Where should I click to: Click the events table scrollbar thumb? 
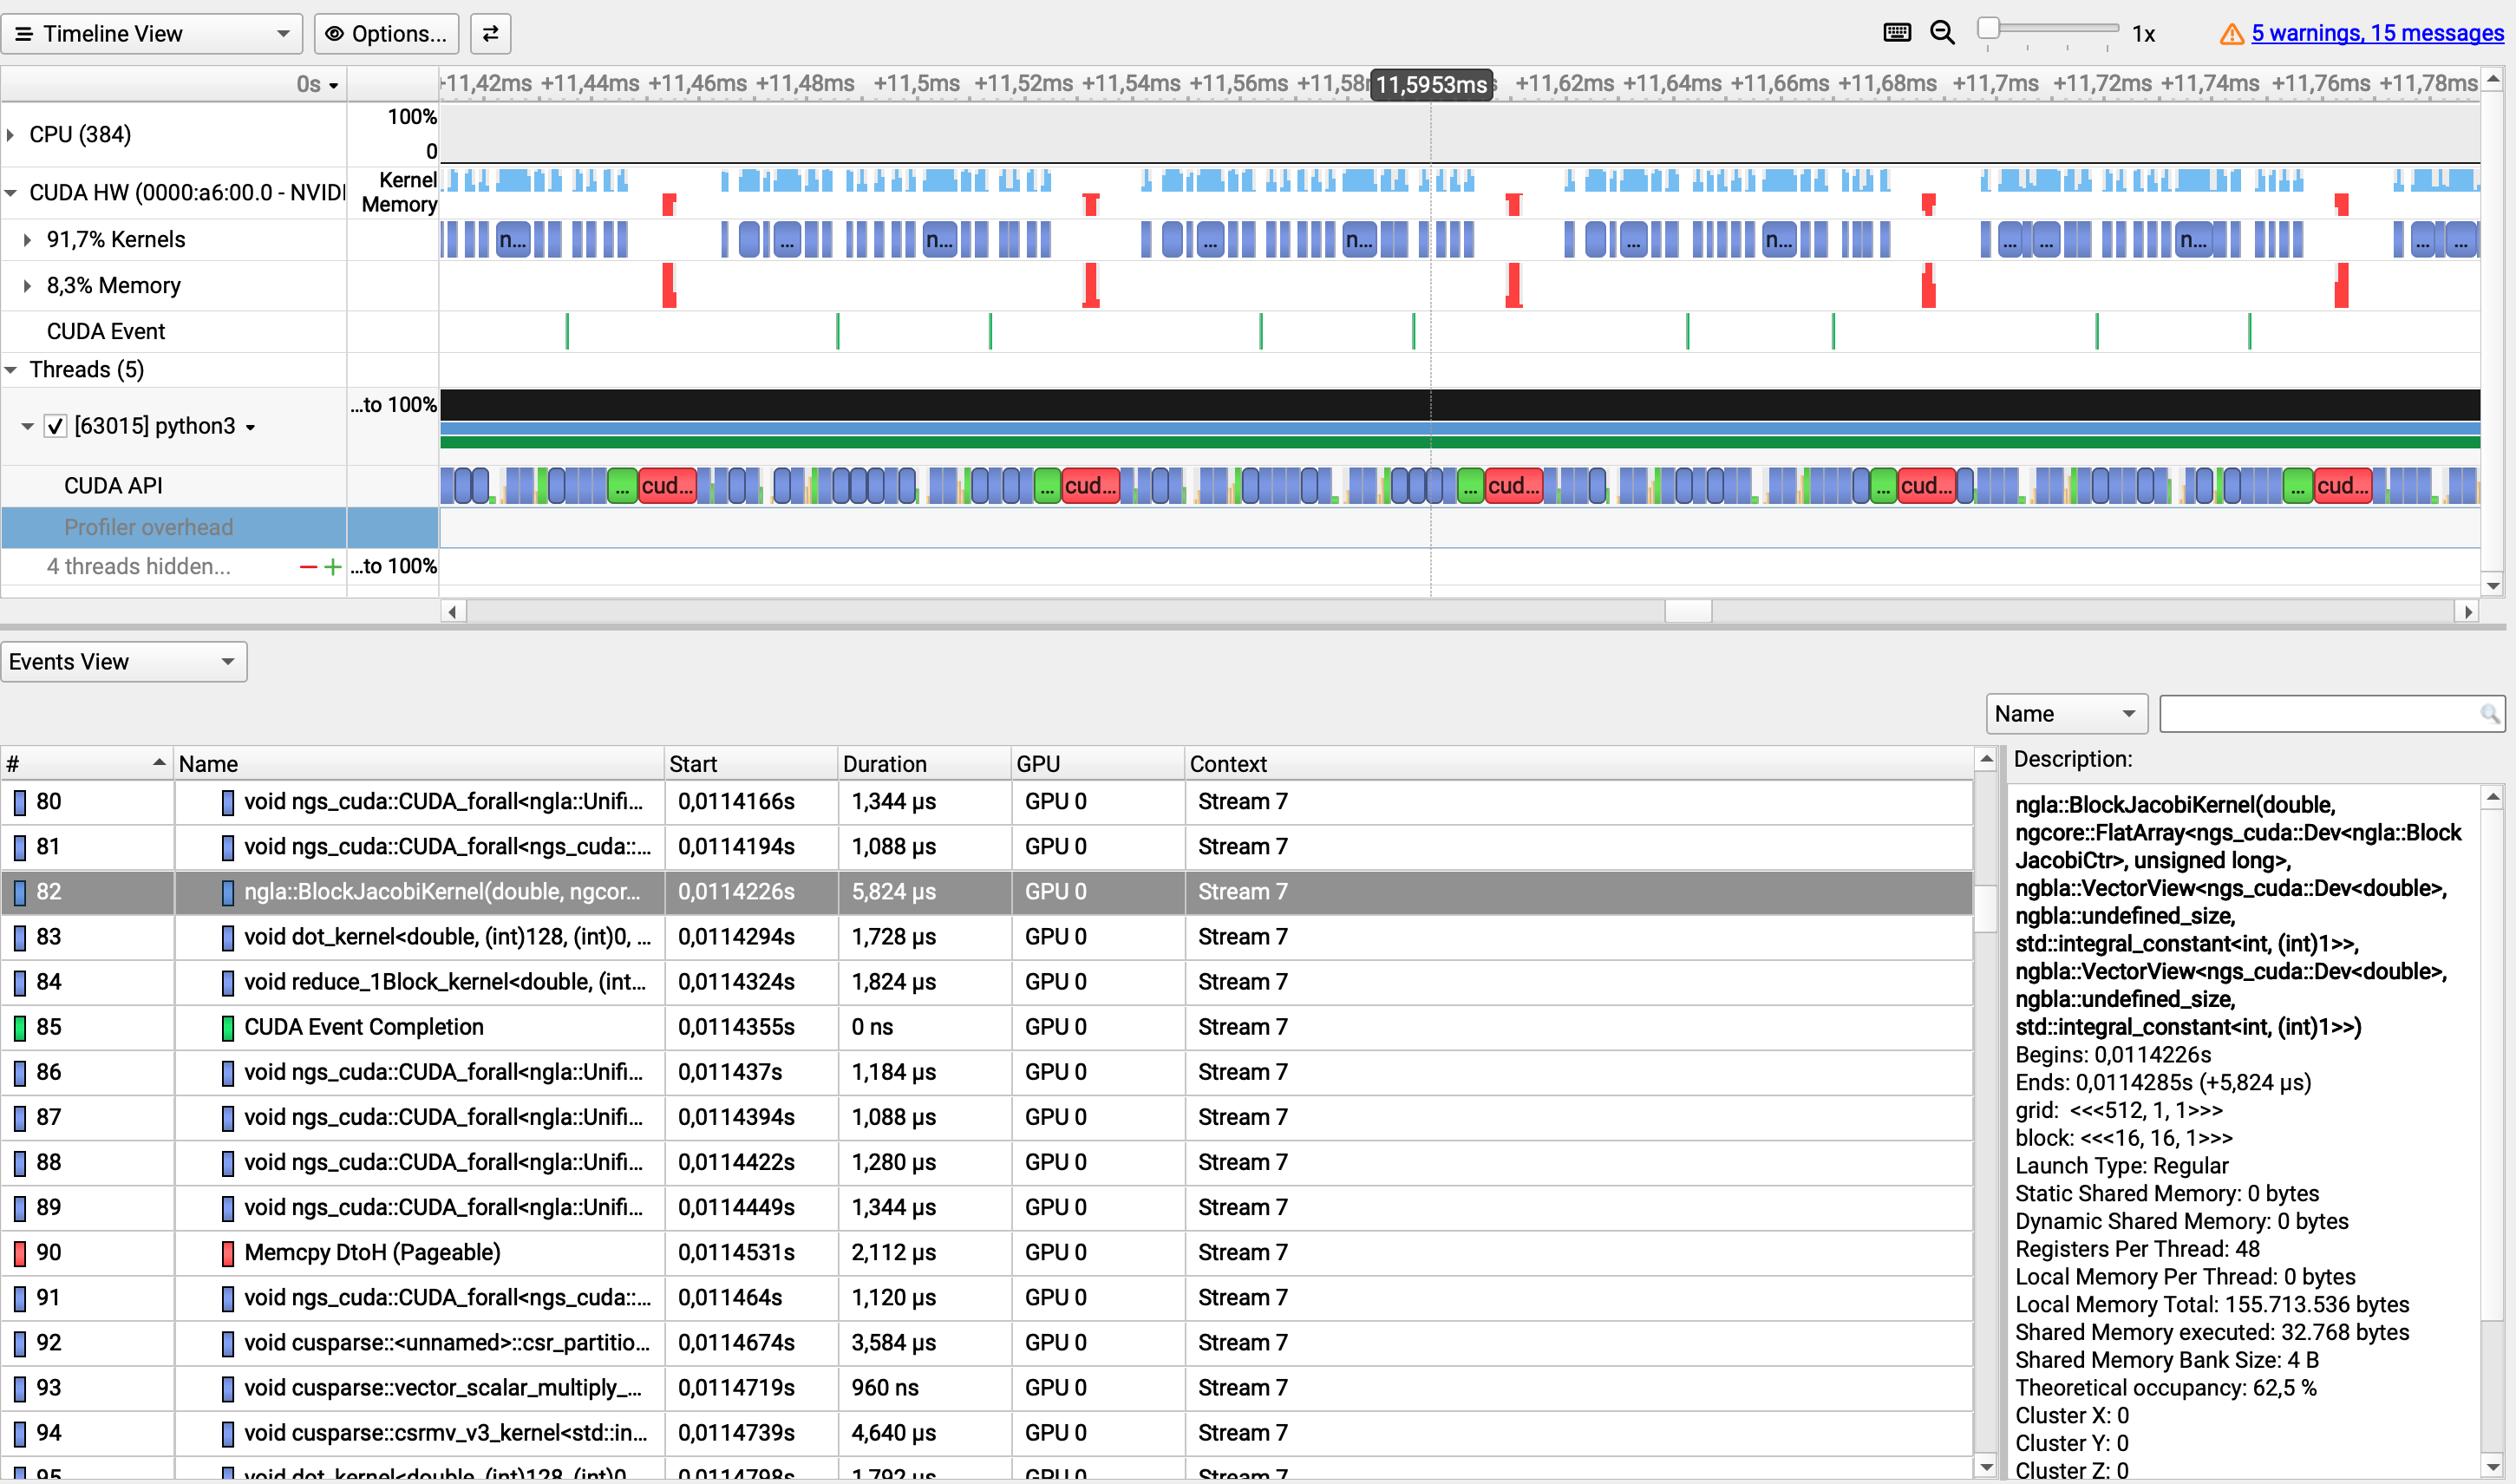point(1986,908)
